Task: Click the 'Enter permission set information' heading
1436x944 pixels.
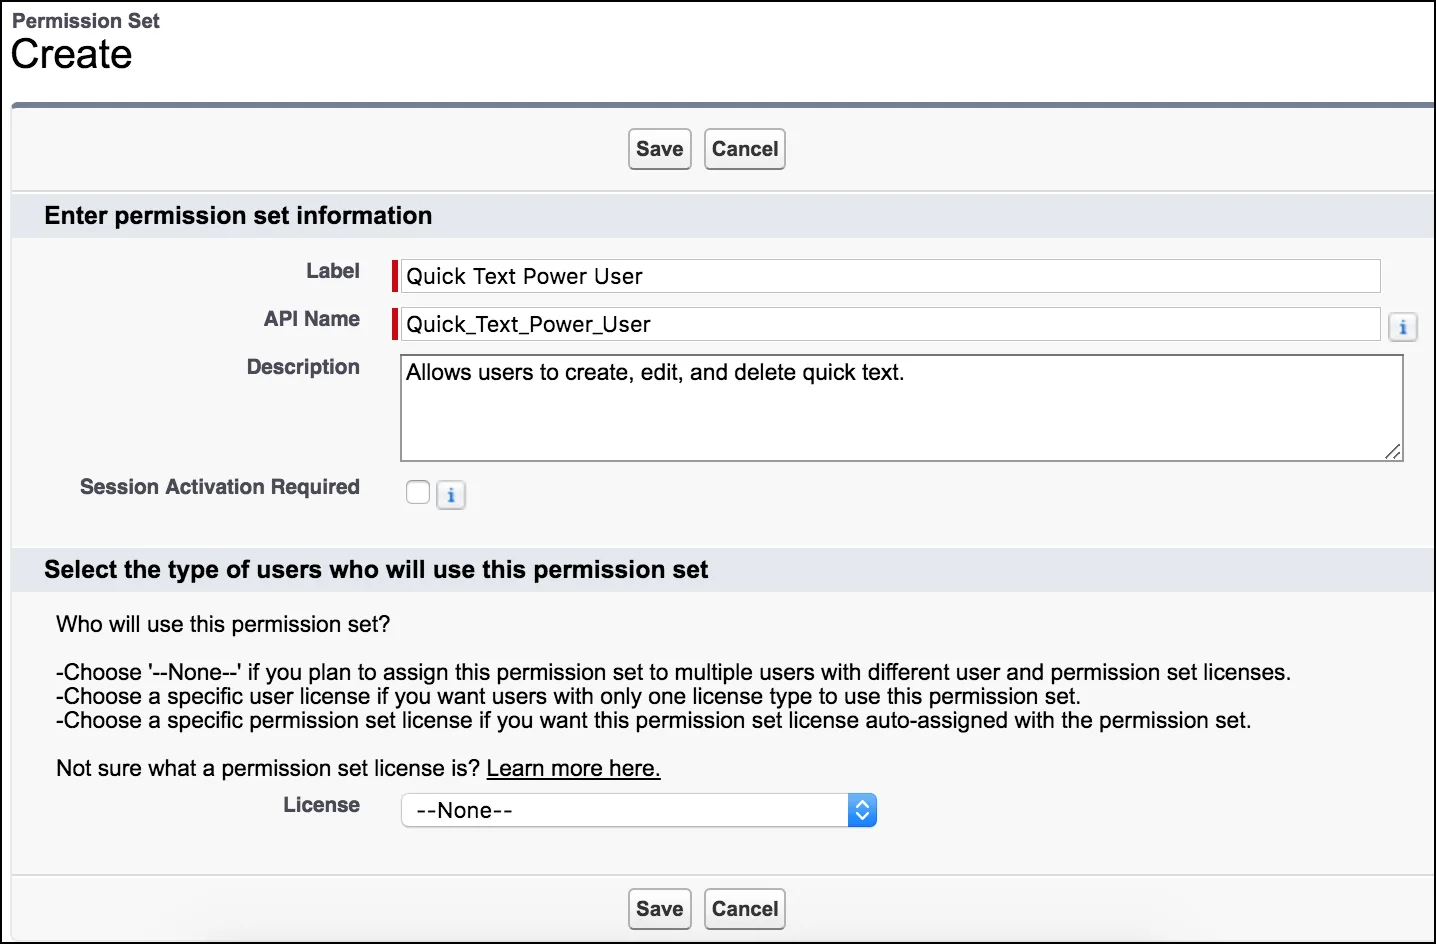Action: 238,216
